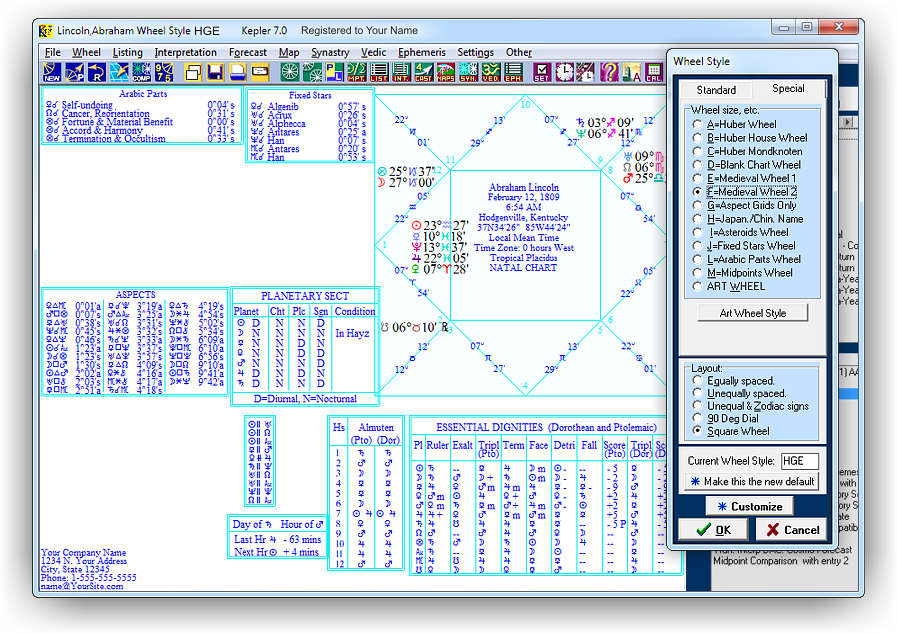Click the harmonic chart 9 7 5 icon
The image size is (897, 634).
164,72
